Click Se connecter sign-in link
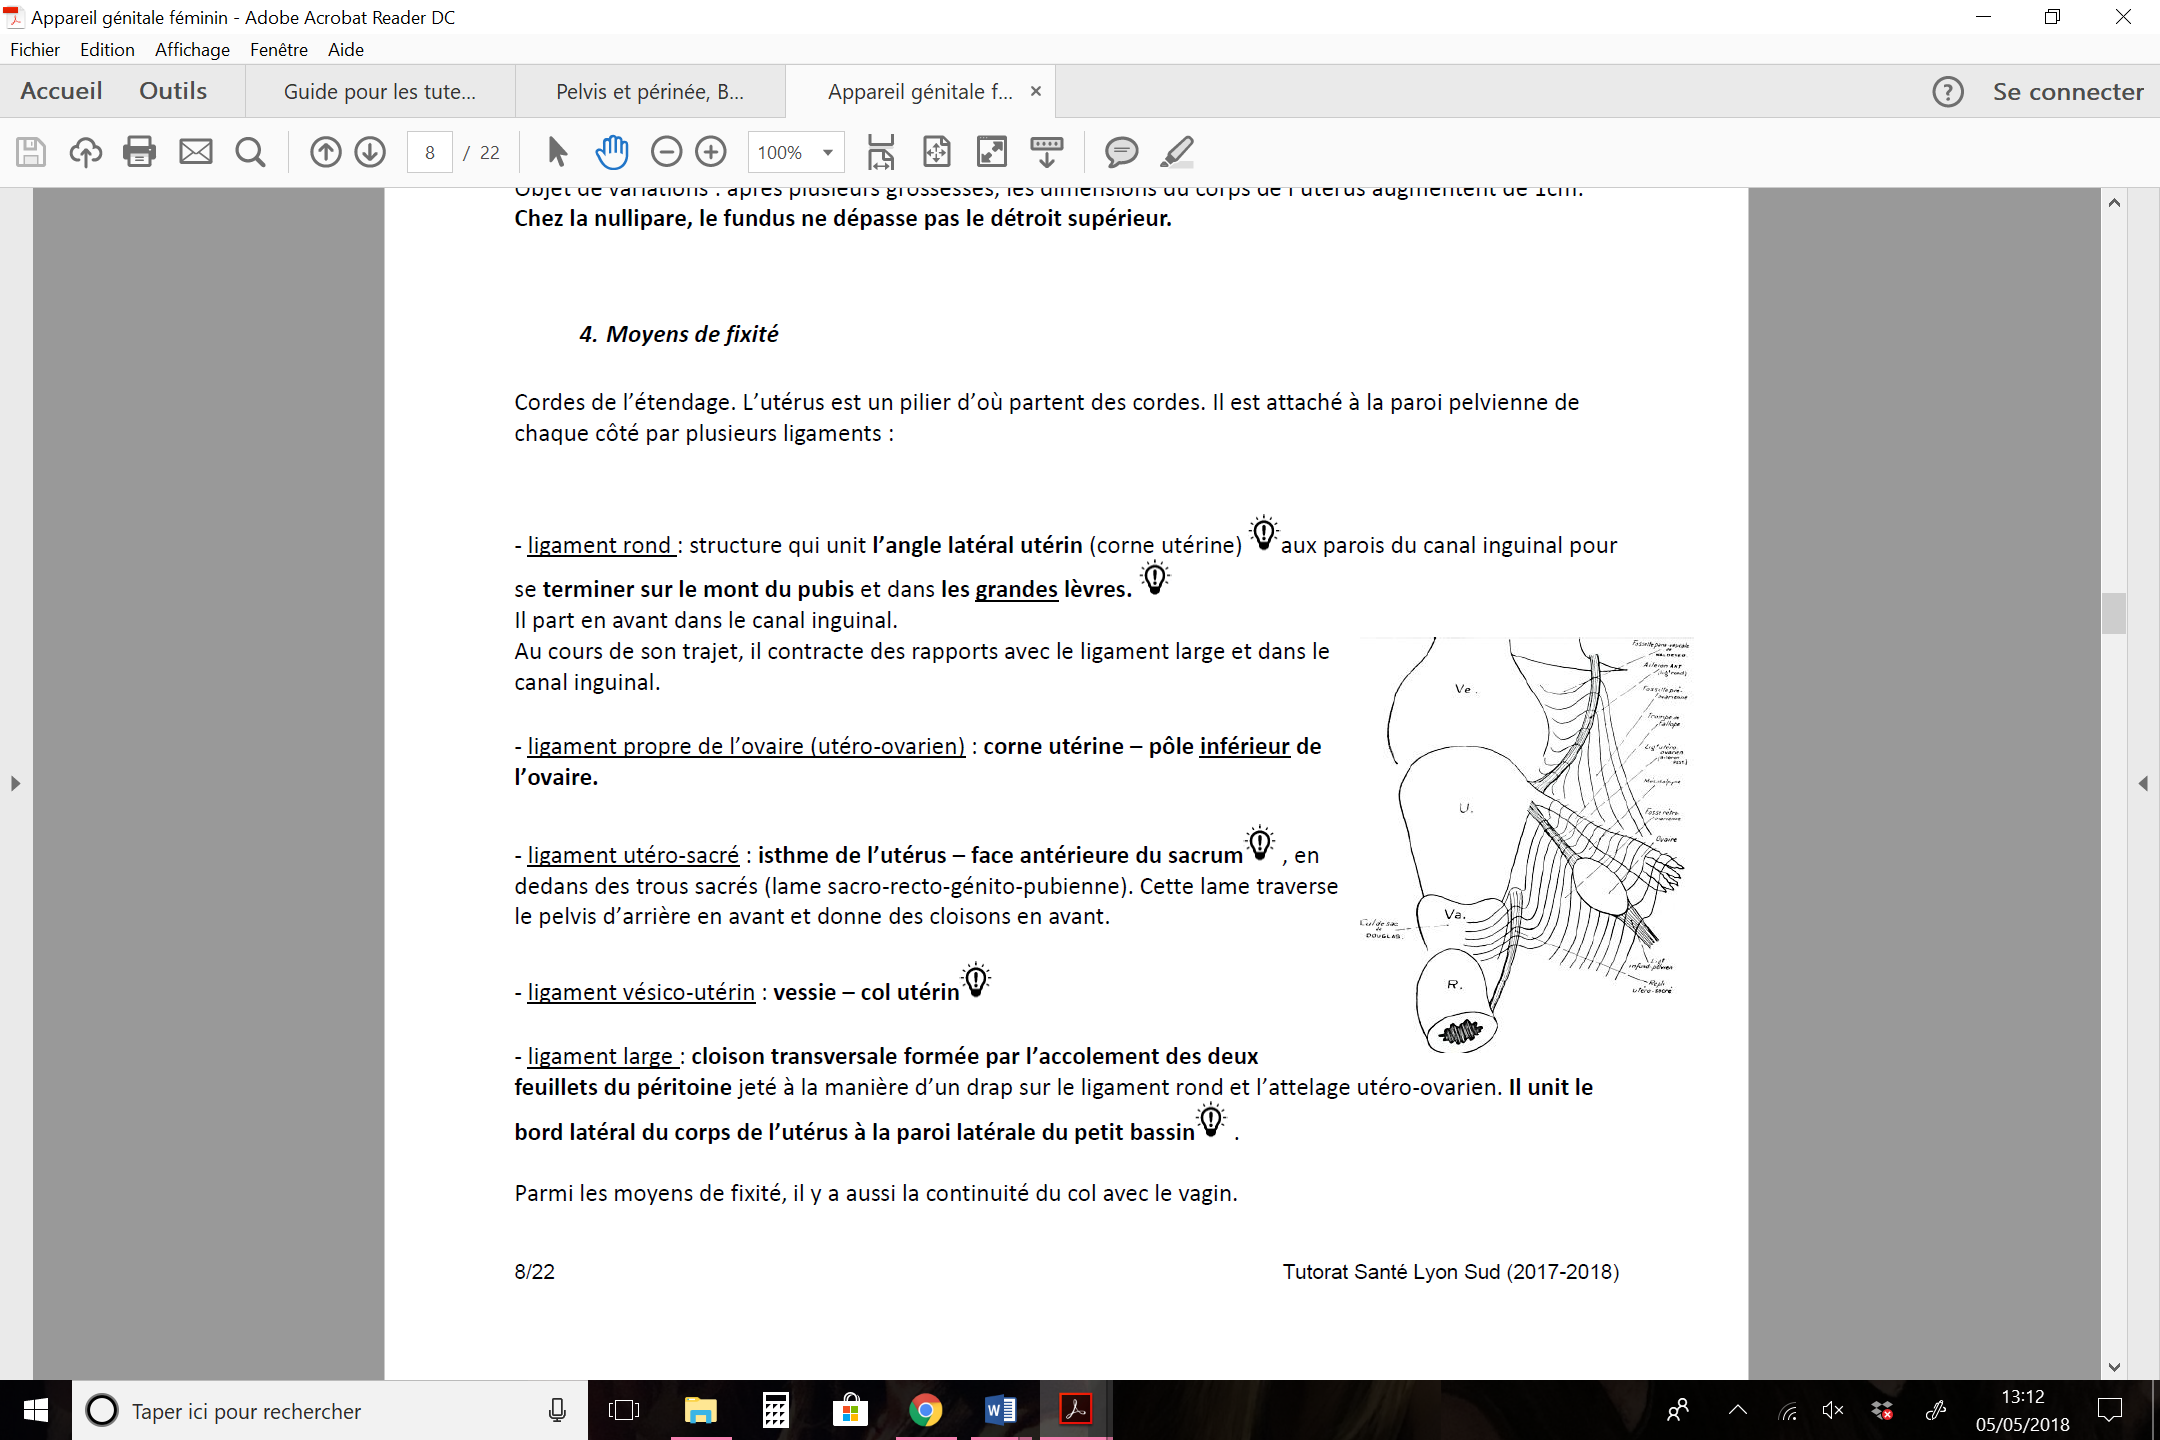 pos(2067,92)
